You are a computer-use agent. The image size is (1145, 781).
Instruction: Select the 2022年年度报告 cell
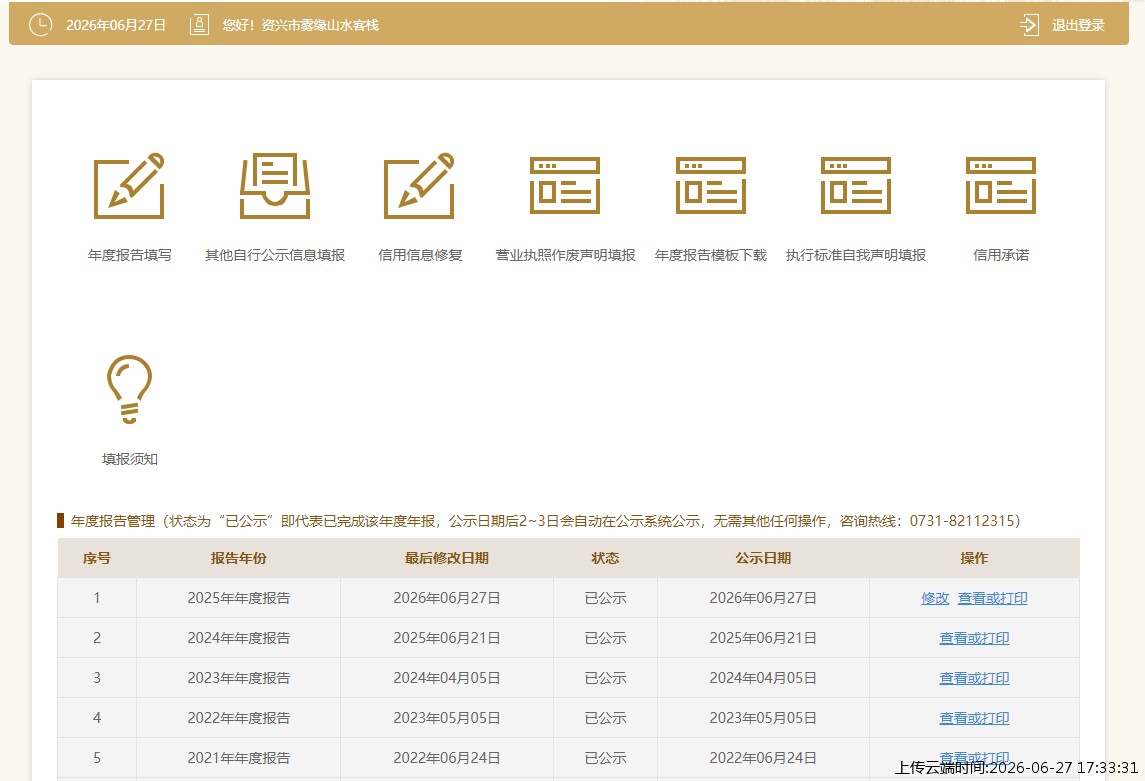coord(238,718)
